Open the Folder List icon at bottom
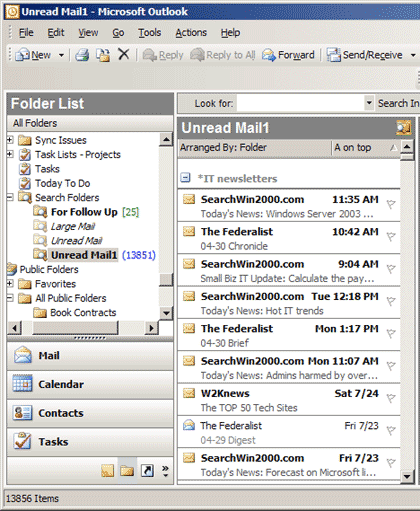The image size is (420, 511). click(127, 471)
